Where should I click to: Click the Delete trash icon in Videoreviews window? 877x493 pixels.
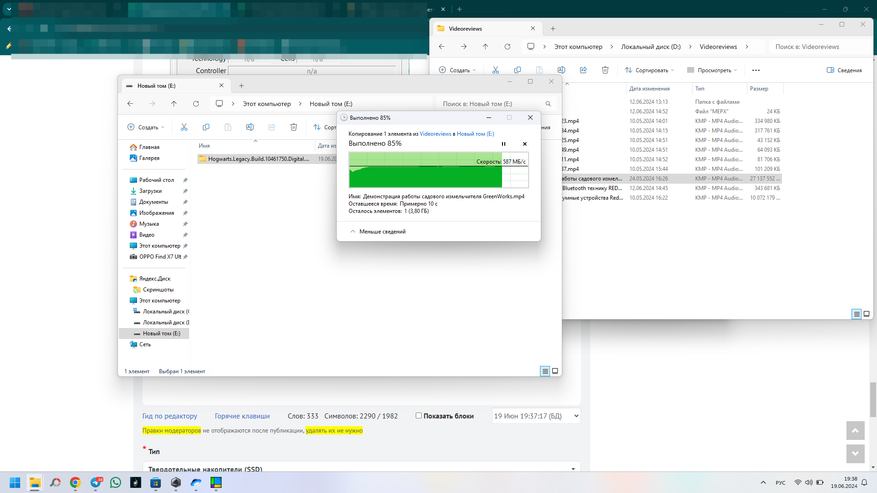tap(605, 71)
